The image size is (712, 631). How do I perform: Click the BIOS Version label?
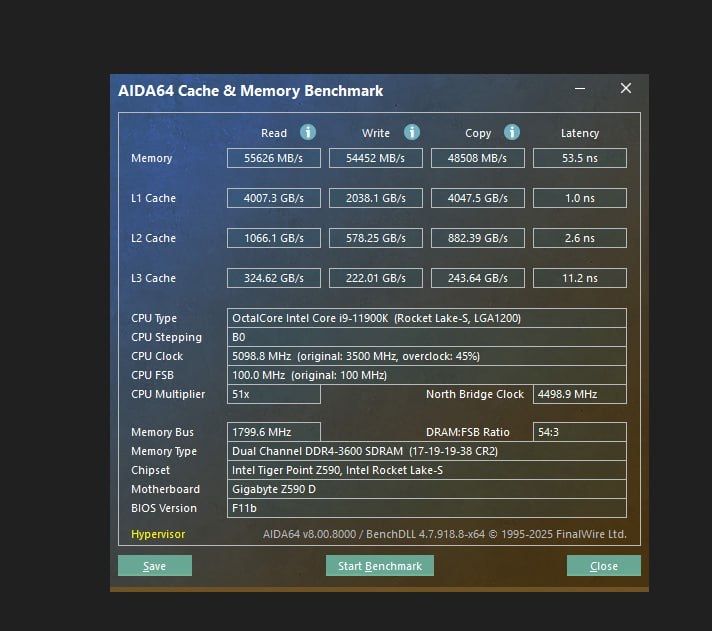(x=164, y=508)
